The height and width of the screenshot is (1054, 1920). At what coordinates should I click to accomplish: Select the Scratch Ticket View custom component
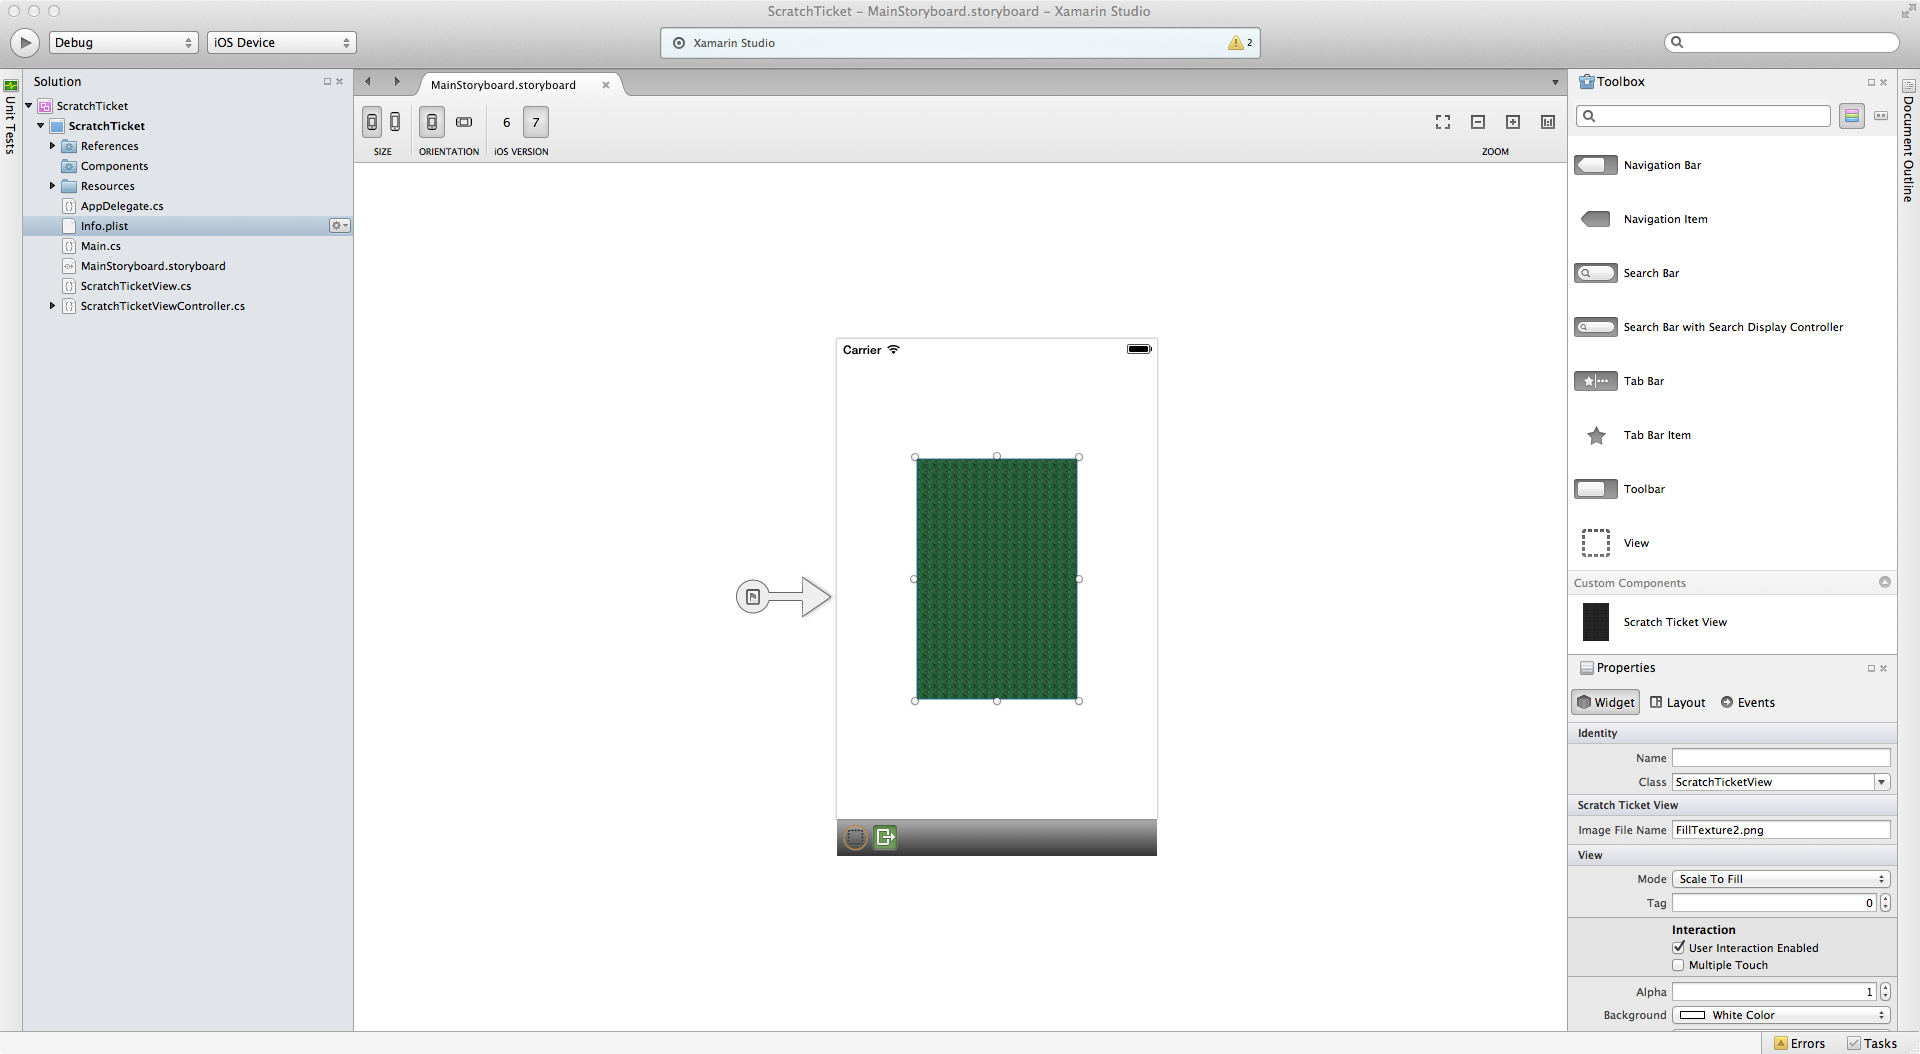coord(1675,621)
